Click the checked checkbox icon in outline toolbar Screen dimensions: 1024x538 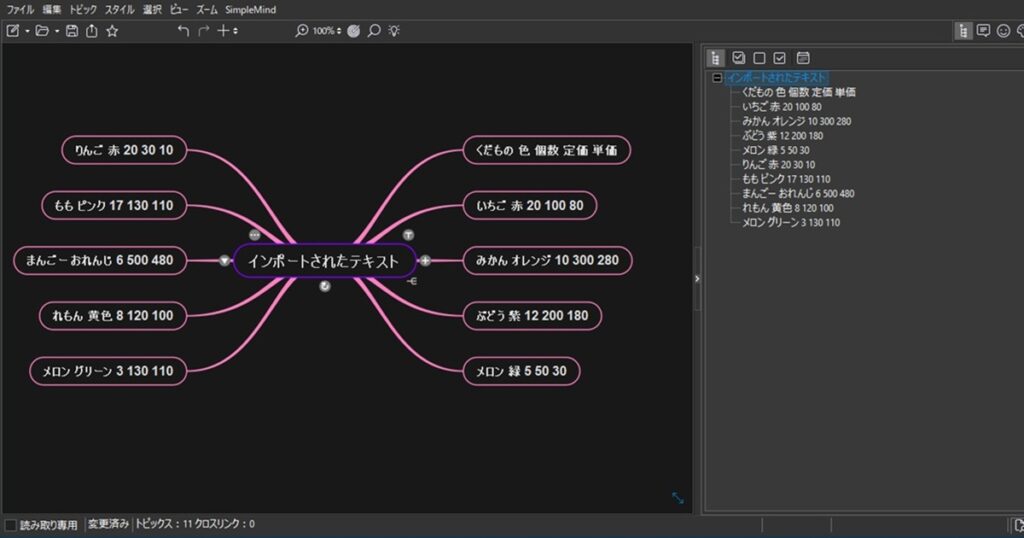pos(781,58)
